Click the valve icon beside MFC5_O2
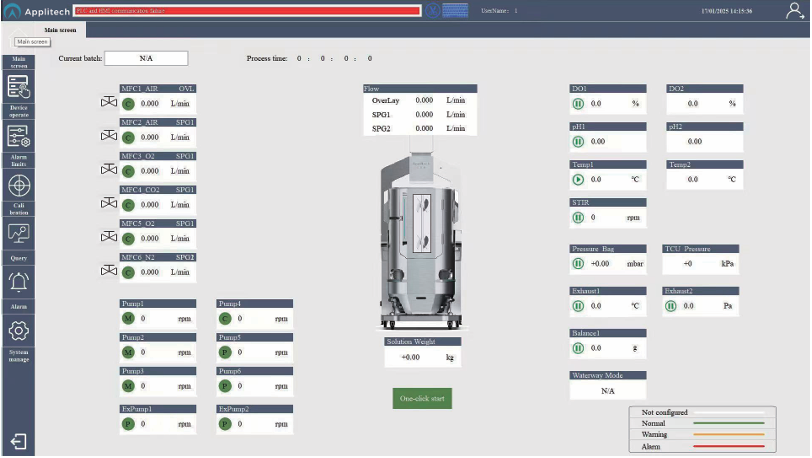This screenshot has height=458, width=812. [x=109, y=236]
